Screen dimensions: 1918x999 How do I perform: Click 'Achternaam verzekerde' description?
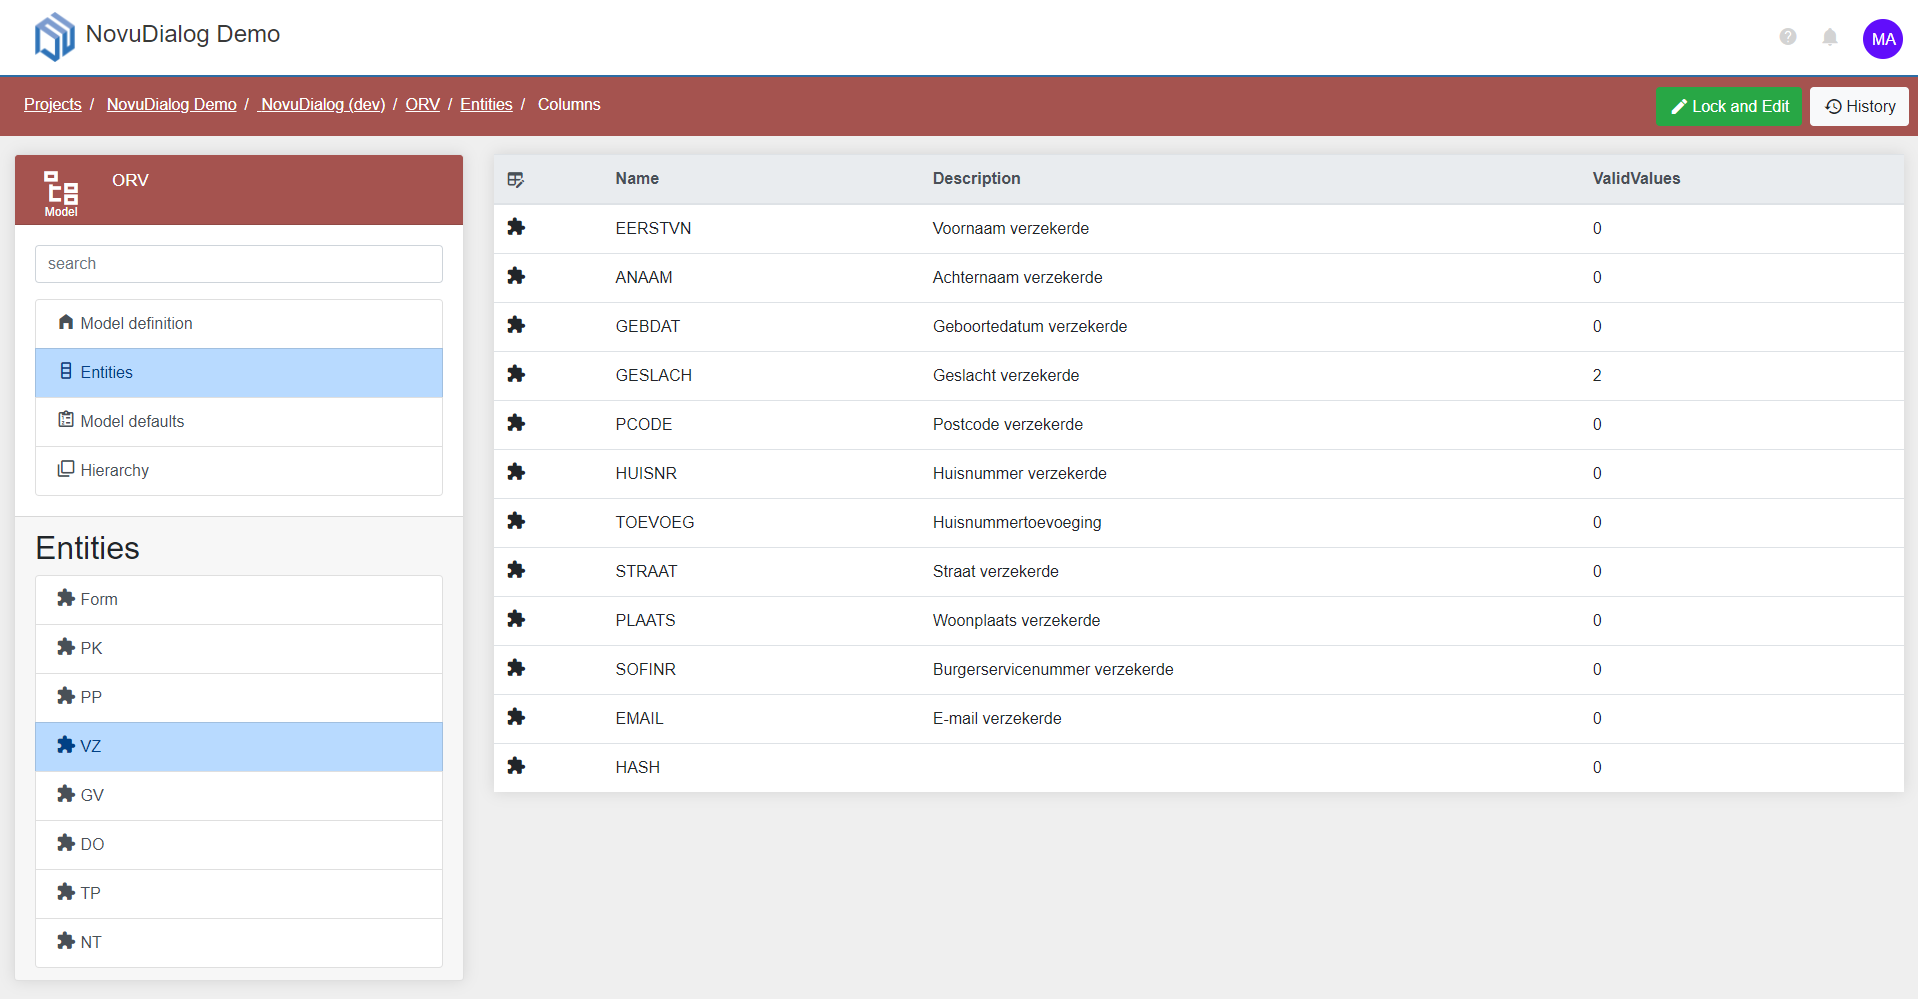[x=1017, y=277]
